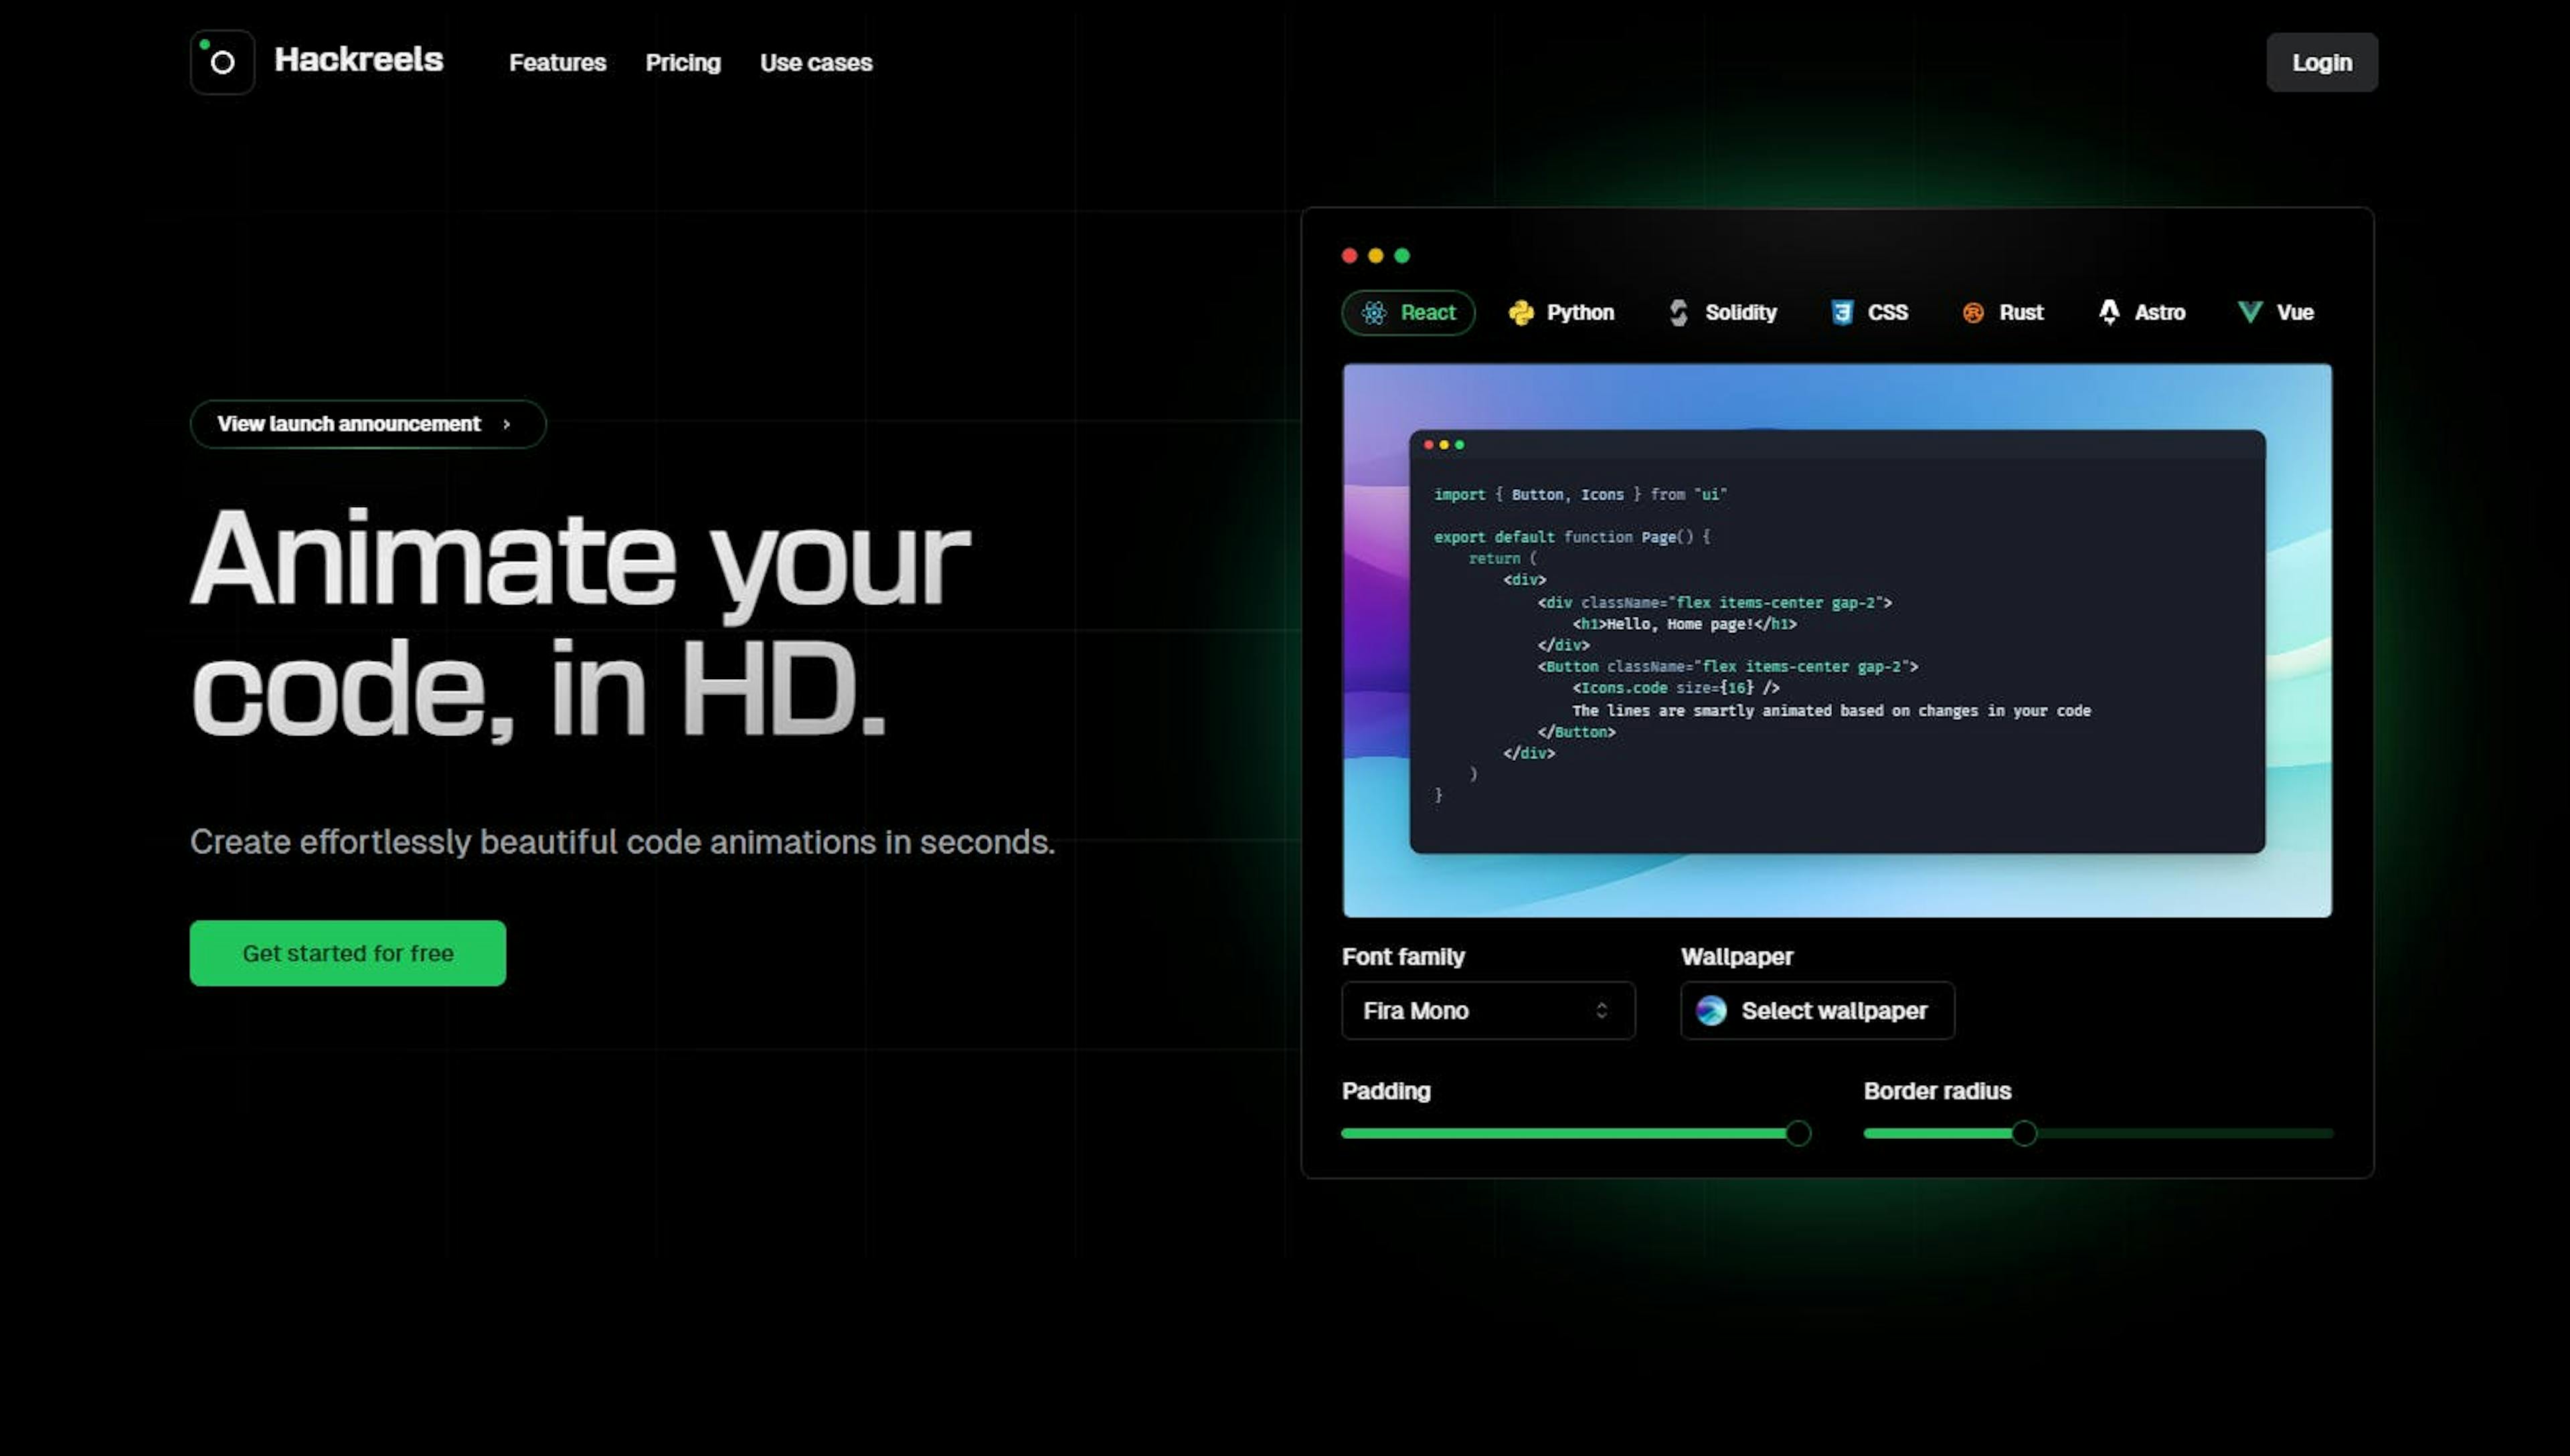Click the Hackreels logo icon
Screen dimensions: 2570x1456
pyautogui.click(x=222, y=62)
